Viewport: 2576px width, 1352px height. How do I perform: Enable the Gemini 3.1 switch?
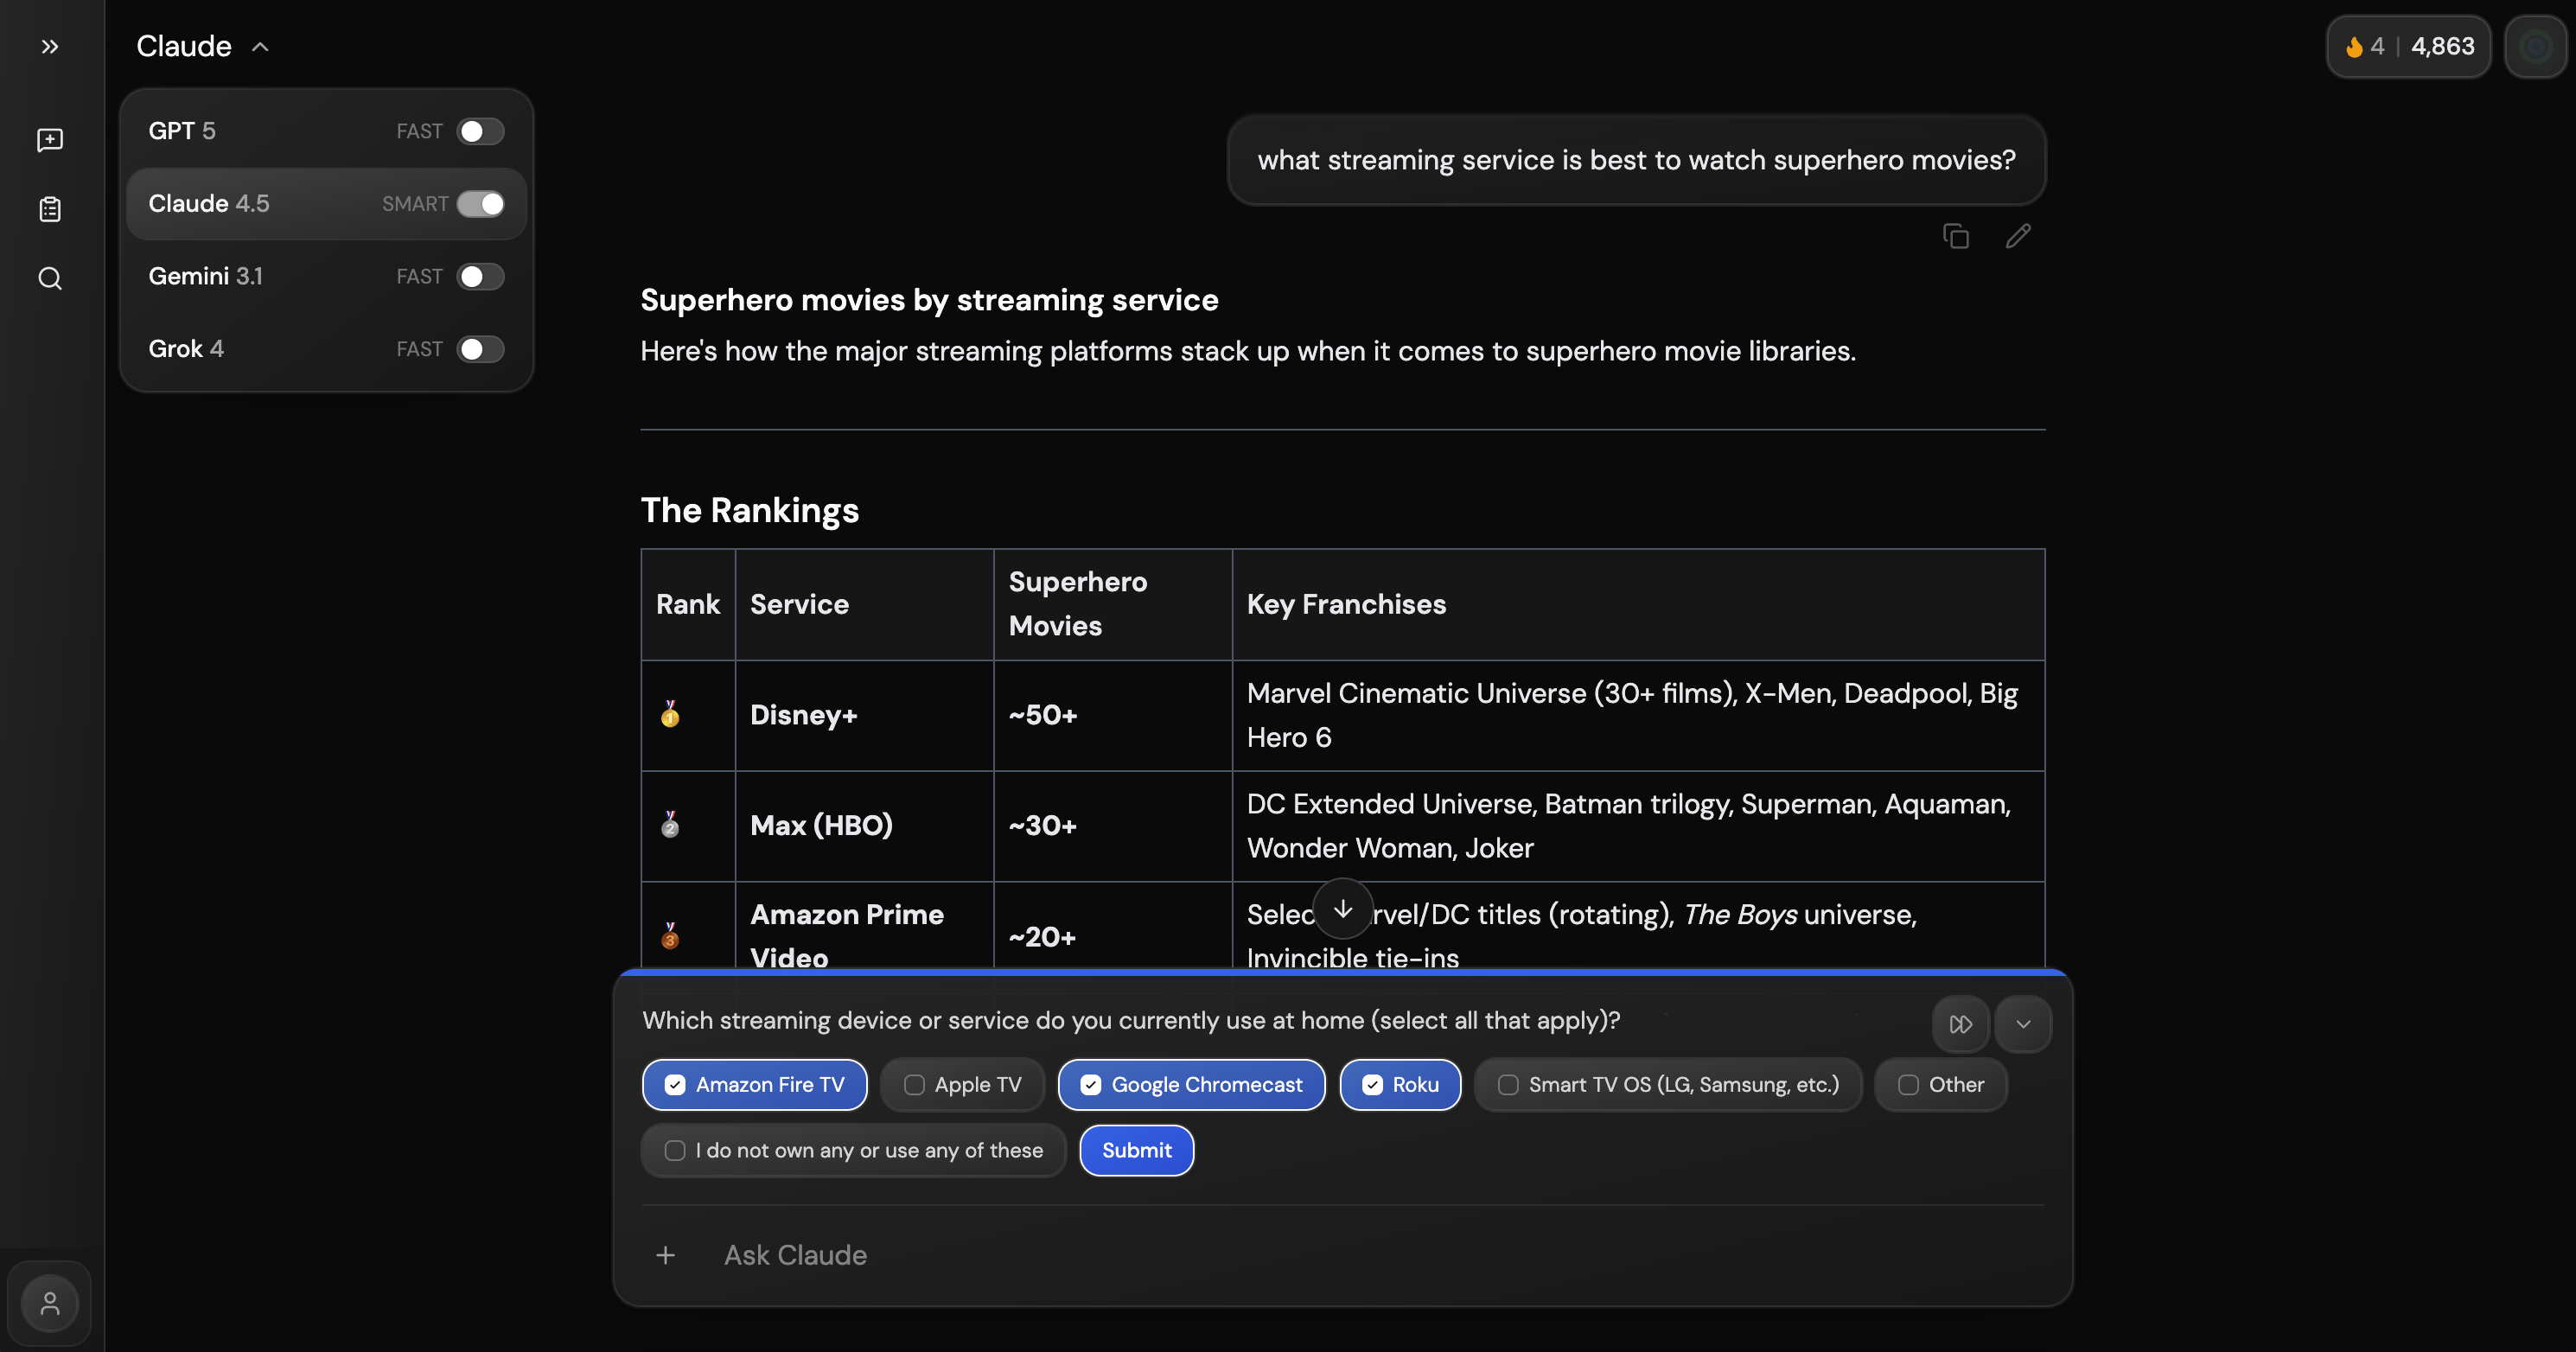(x=480, y=276)
